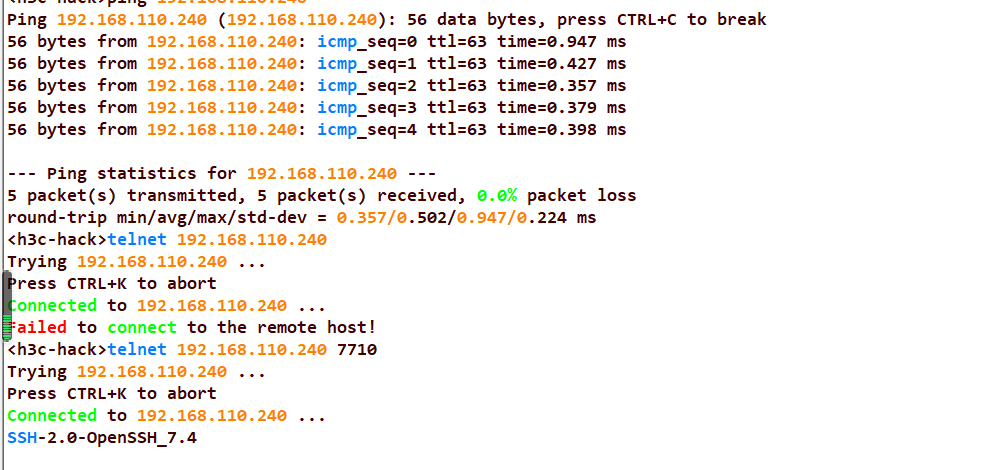Click the icmp_seq=3 reply line
981x470 pixels.
(x=316, y=107)
